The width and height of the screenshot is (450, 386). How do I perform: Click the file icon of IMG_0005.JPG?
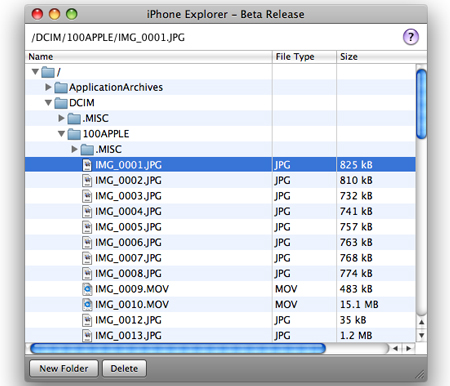tap(87, 227)
